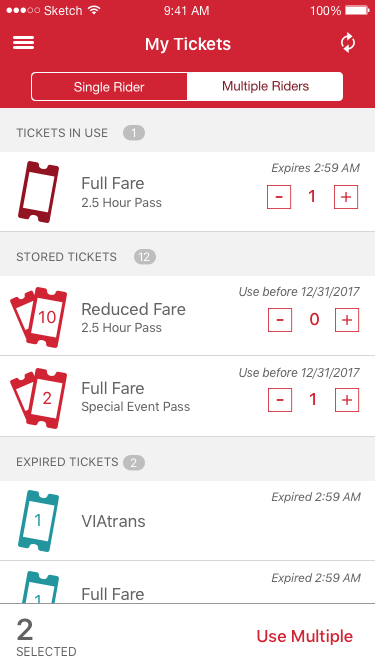Switch to the Multiple Riders tab
The width and height of the screenshot is (375, 667).
(265, 86)
